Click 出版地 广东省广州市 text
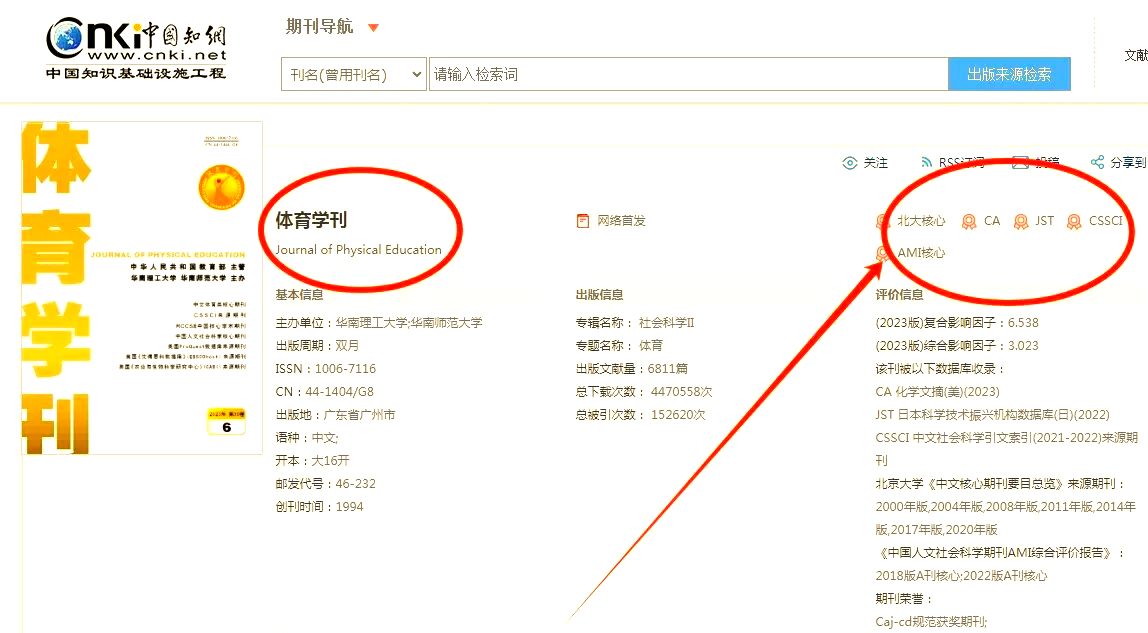Screen dimensions: 1148x633 point(335,415)
